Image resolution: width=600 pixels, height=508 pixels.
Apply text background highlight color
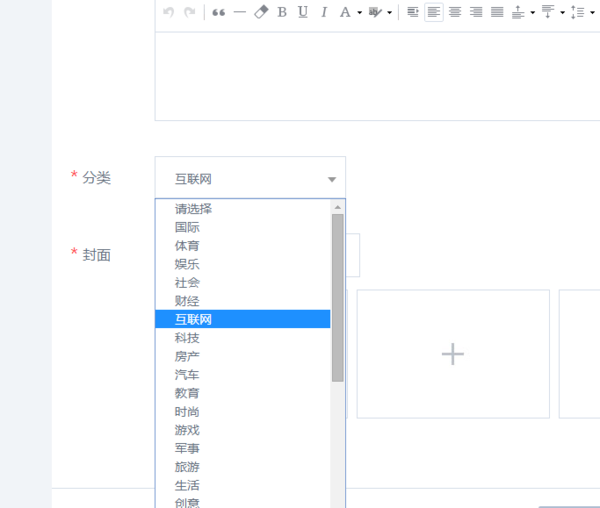point(375,12)
